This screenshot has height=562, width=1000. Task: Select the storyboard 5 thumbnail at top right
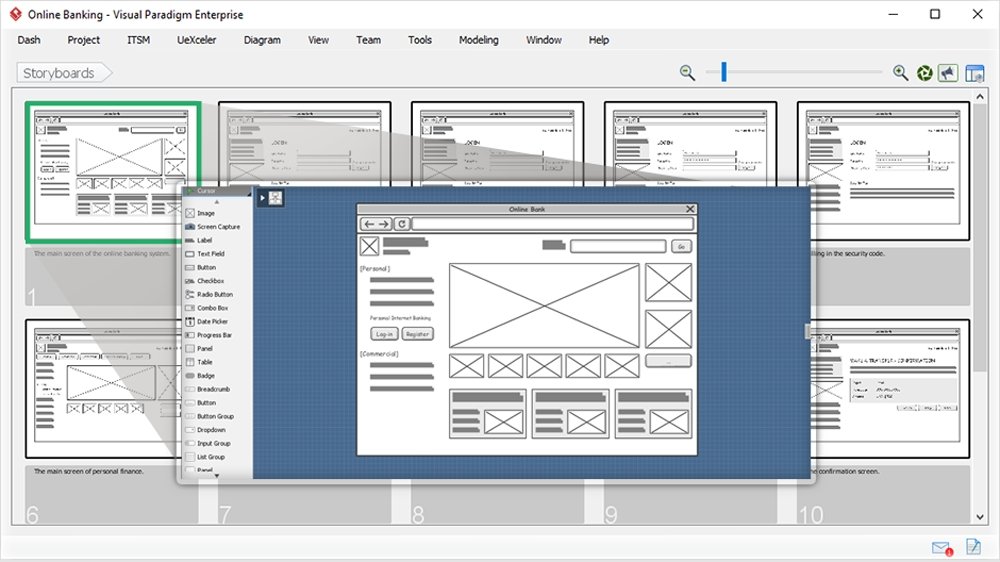click(883, 171)
